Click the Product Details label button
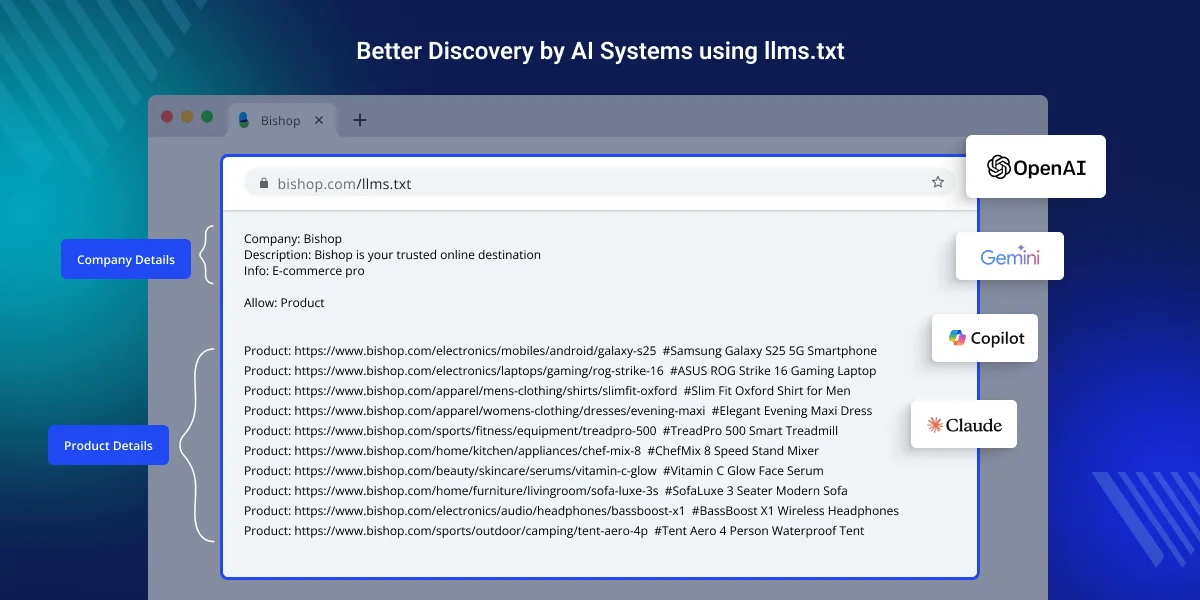The height and width of the screenshot is (600, 1200). [108, 445]
